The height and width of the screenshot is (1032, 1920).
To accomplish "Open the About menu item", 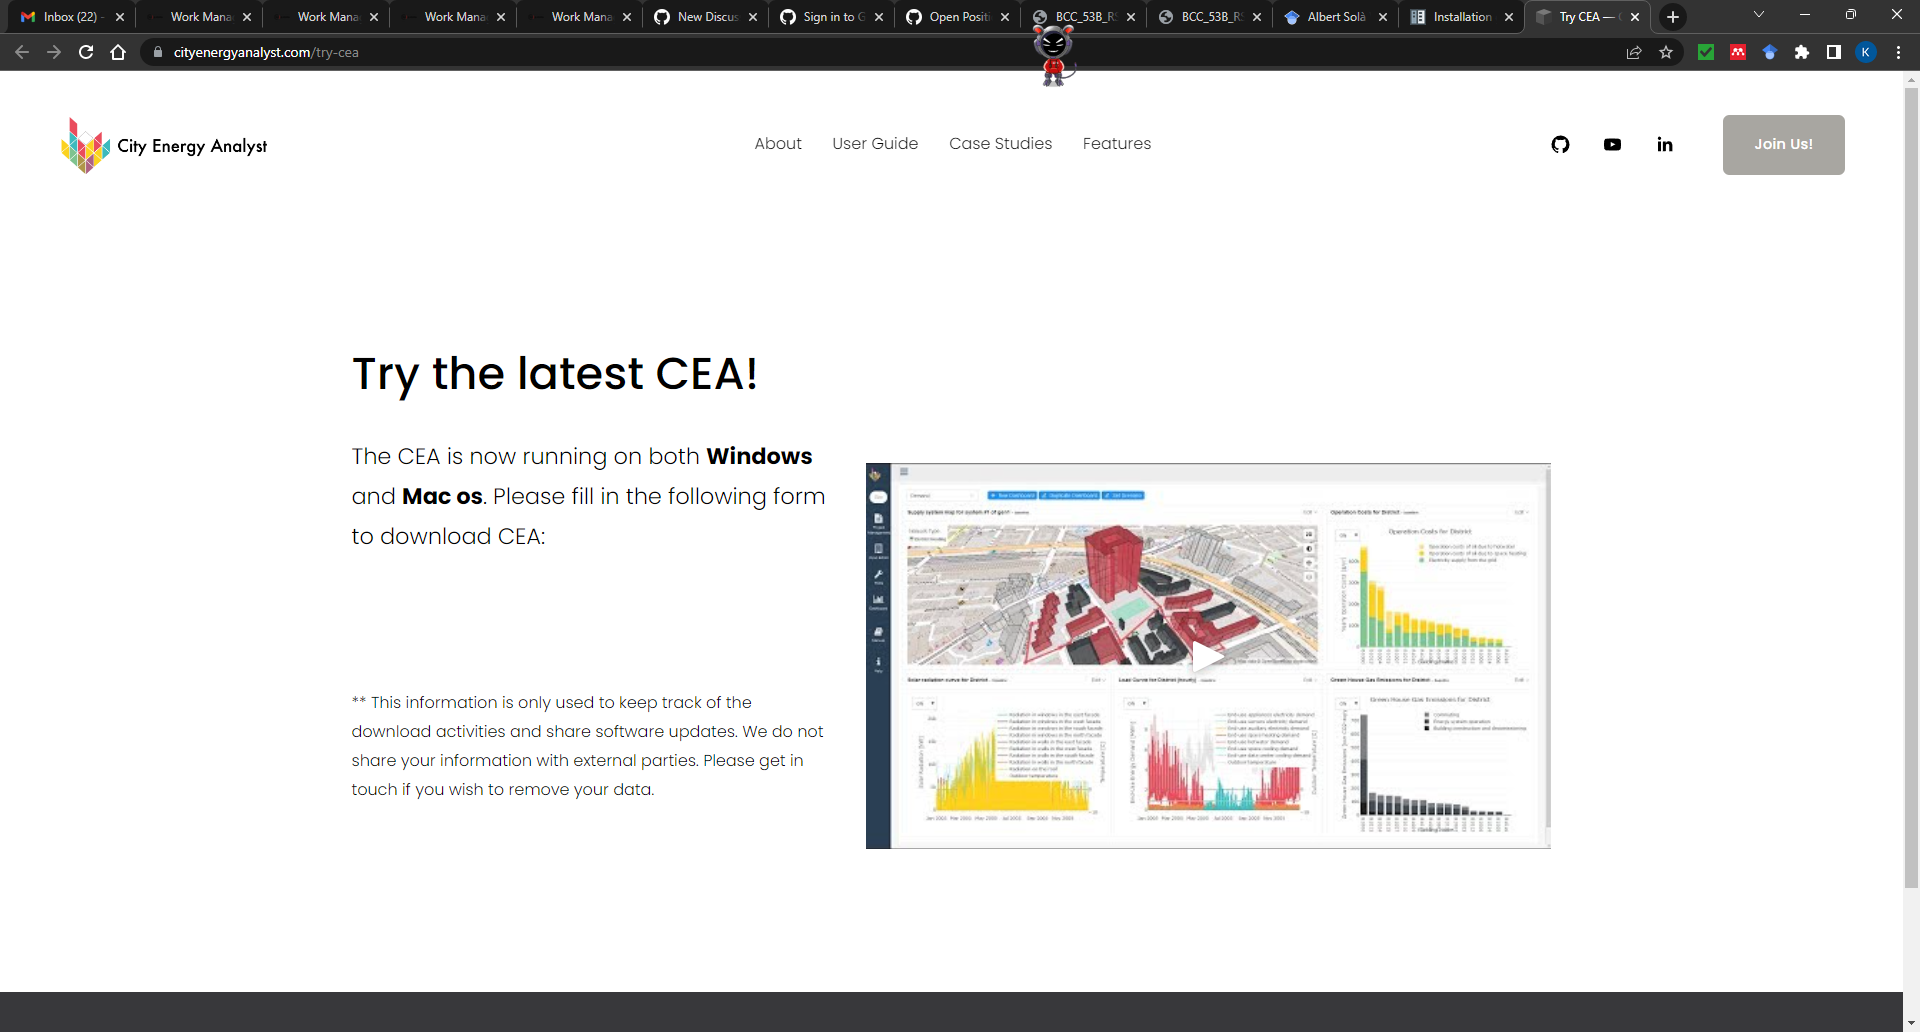I will click(x=778, y=144).
